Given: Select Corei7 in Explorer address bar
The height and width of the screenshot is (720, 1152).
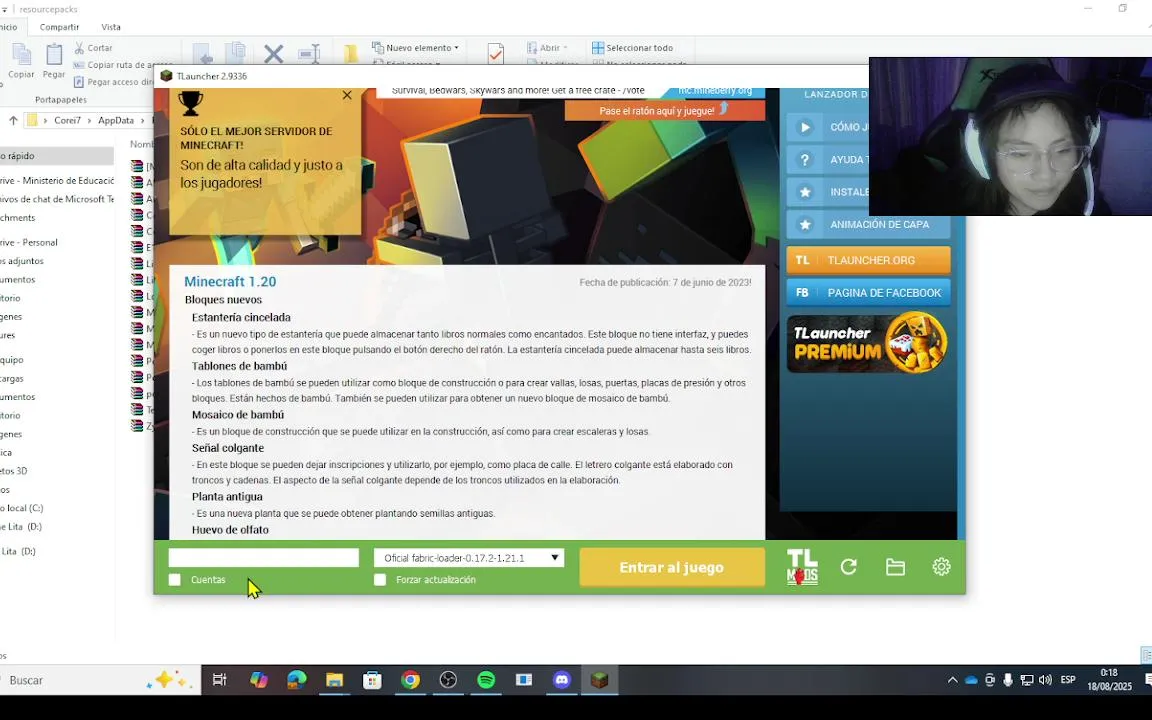Looking at the screenshot, I should click(x=67, y=120).
